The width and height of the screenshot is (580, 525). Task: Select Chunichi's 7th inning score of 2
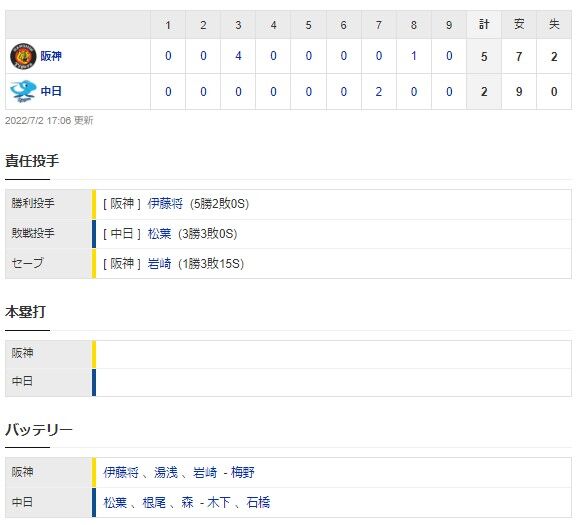pos(378,91)
